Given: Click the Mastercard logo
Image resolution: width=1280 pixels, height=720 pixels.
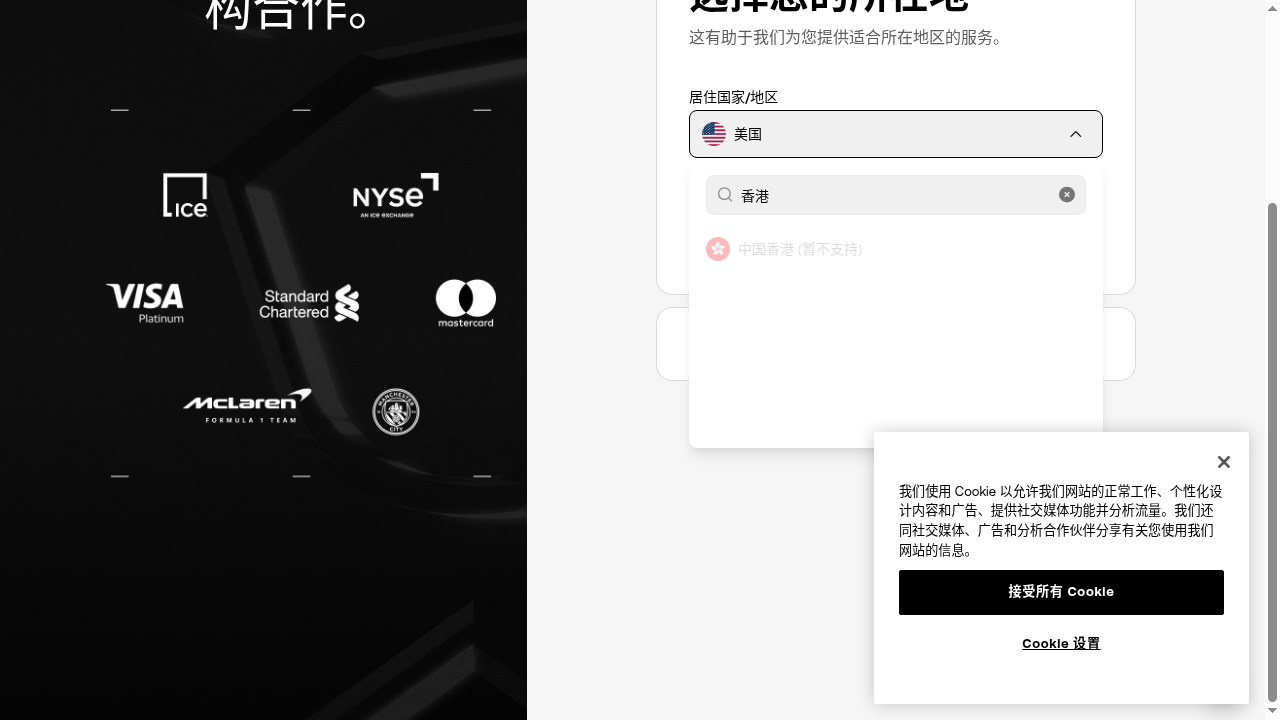Looking at the screenshot, I should point(466,303).
